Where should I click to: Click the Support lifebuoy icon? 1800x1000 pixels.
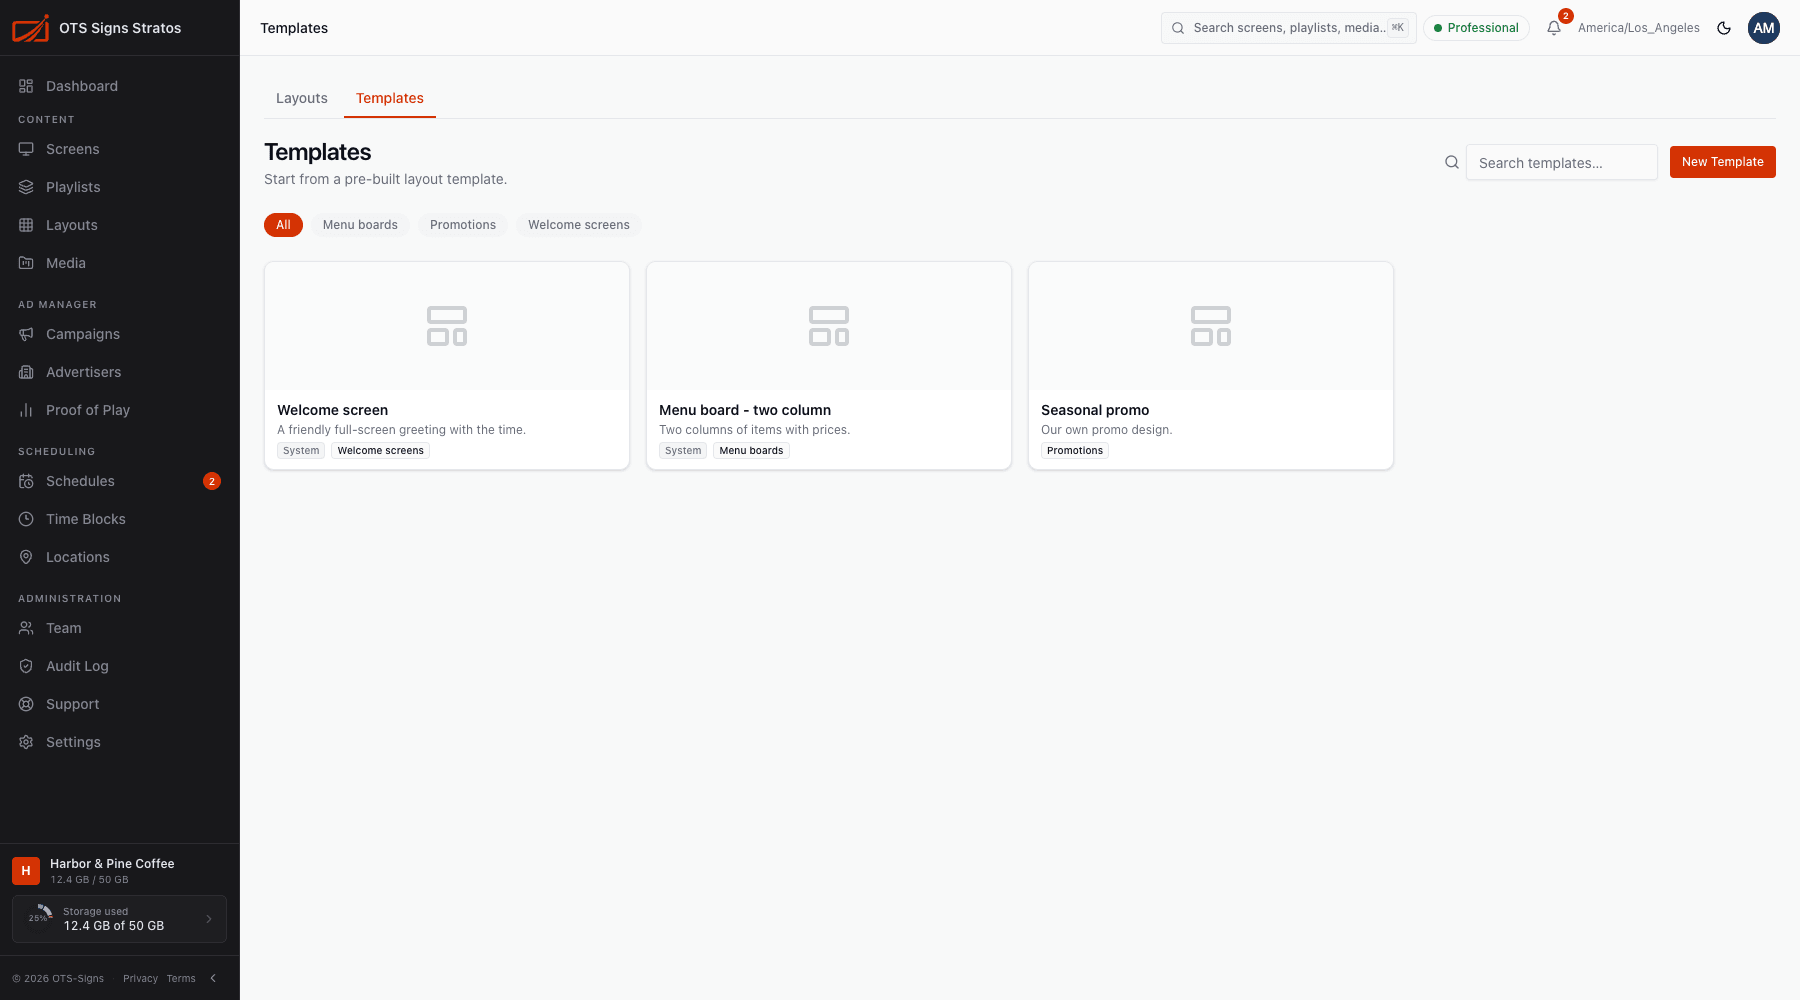click(x=26, y=704)
